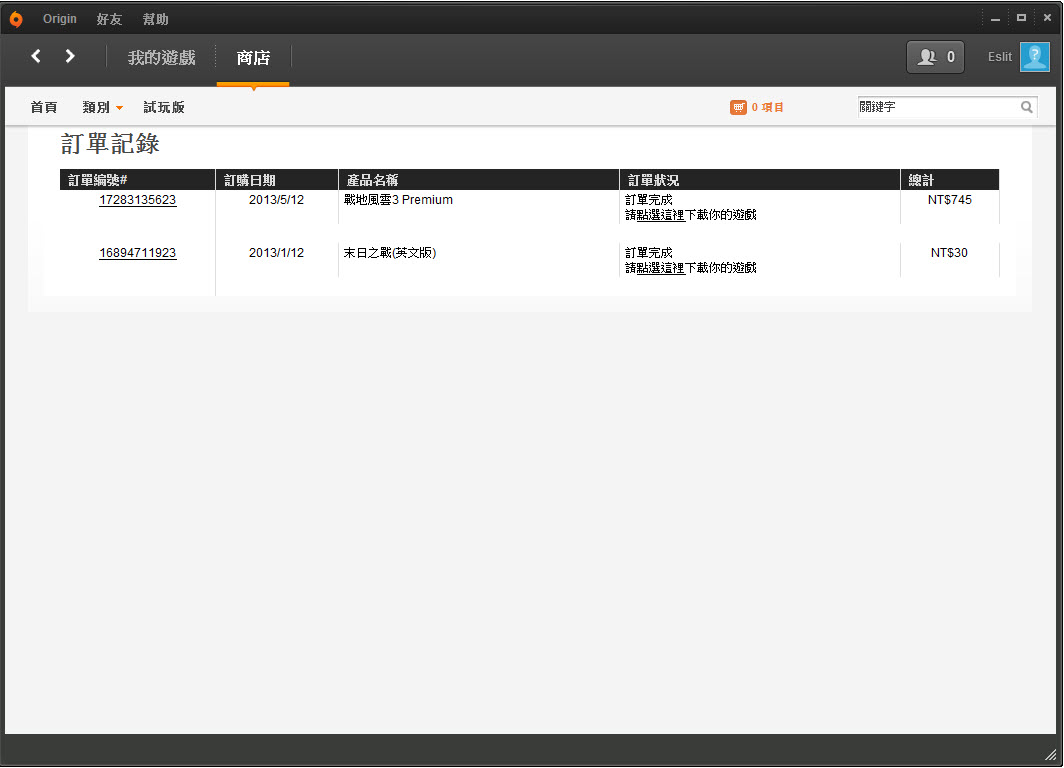Go forward with the right arrow

pos(70,57)
